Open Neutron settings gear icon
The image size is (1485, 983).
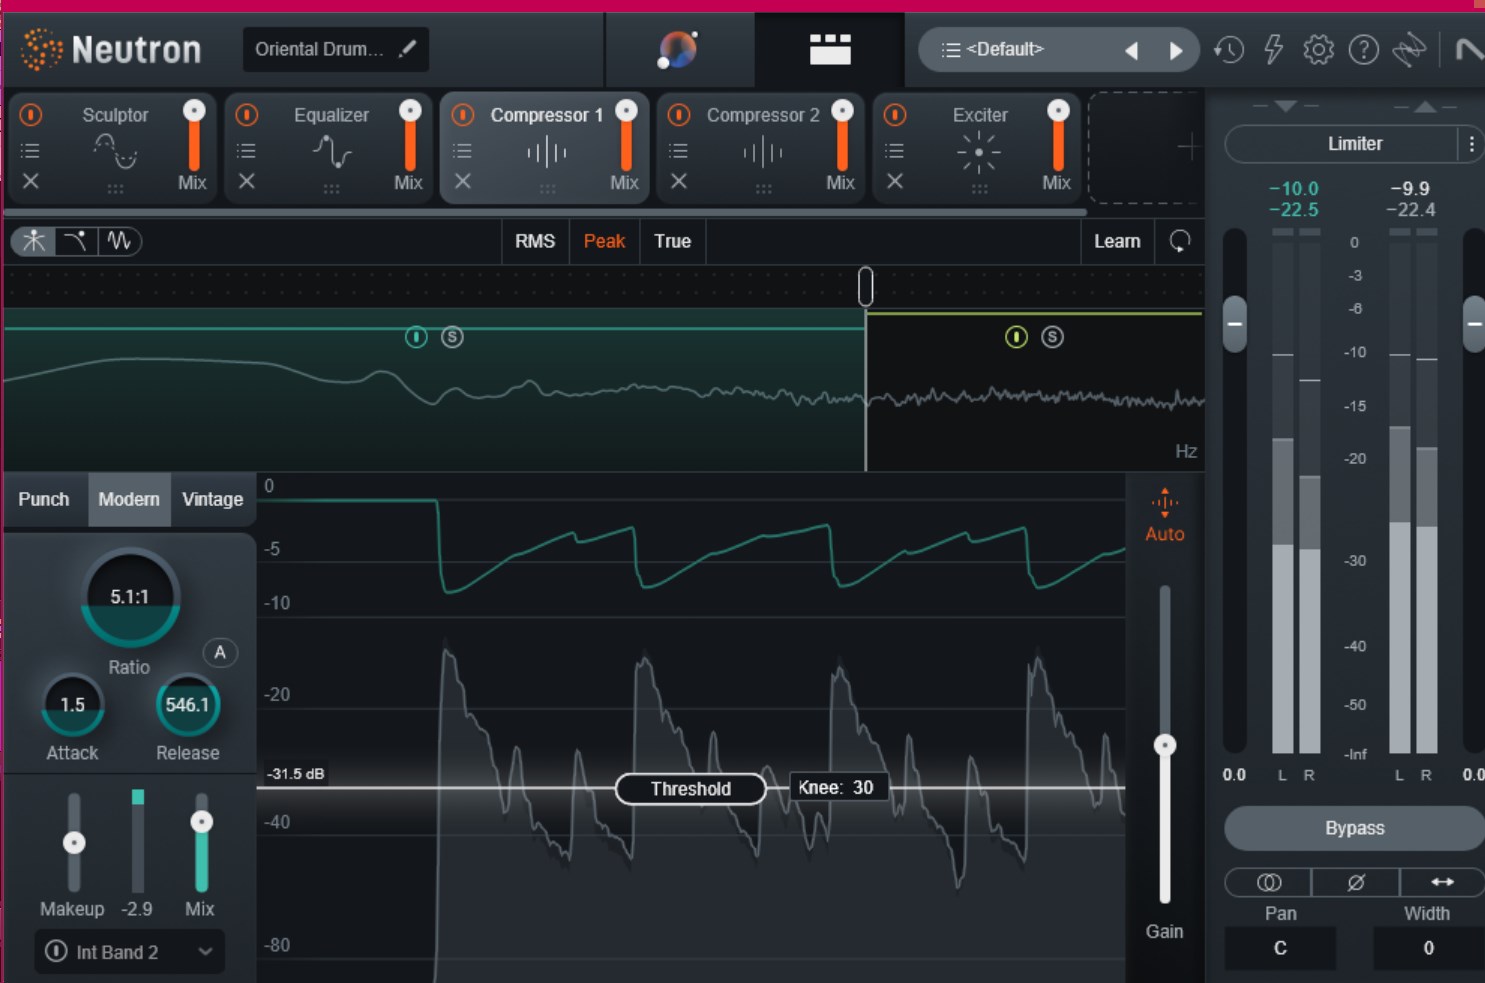click(1318, 49)
